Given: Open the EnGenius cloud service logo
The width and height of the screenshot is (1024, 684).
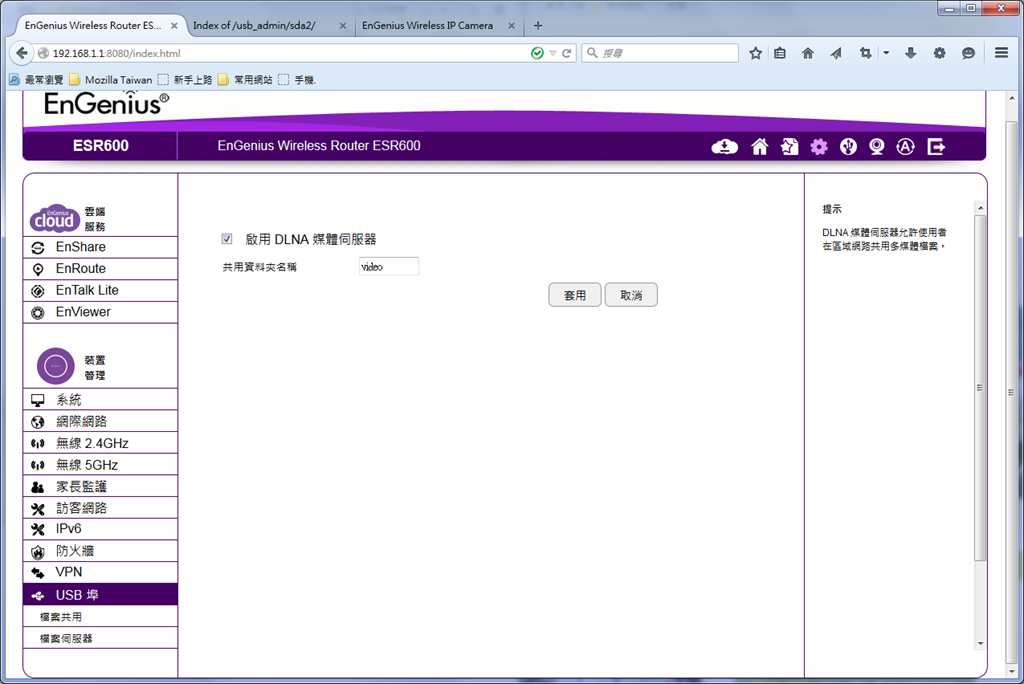Looking at the screenshot, I should coord(54,218).
